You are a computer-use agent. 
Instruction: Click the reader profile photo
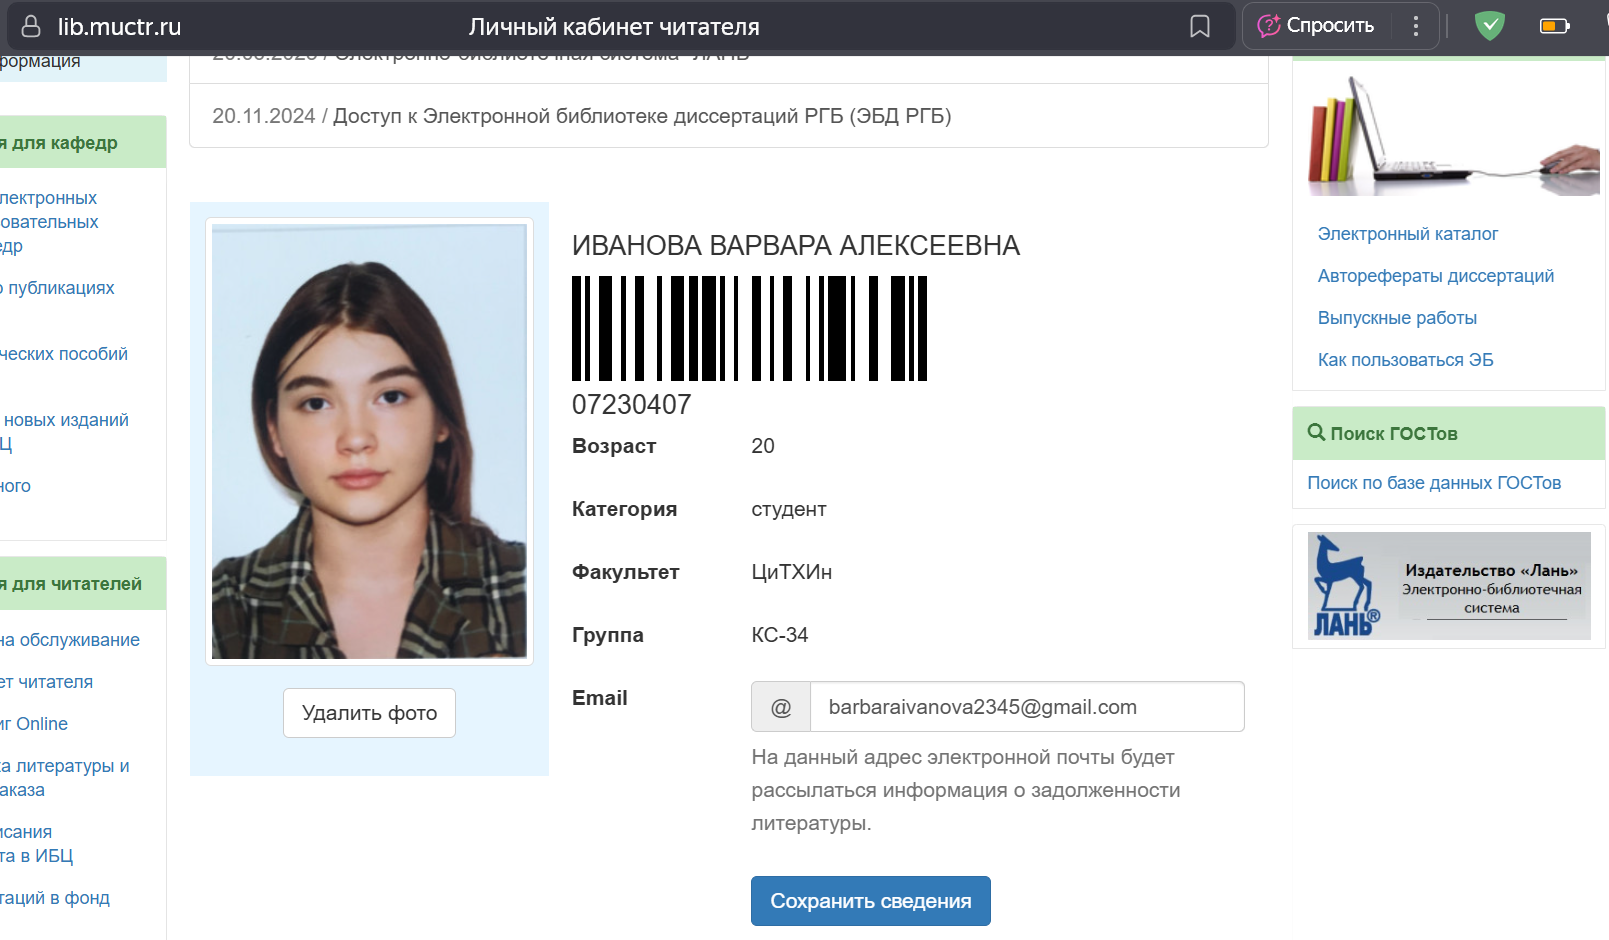click(x=369, y=441)
